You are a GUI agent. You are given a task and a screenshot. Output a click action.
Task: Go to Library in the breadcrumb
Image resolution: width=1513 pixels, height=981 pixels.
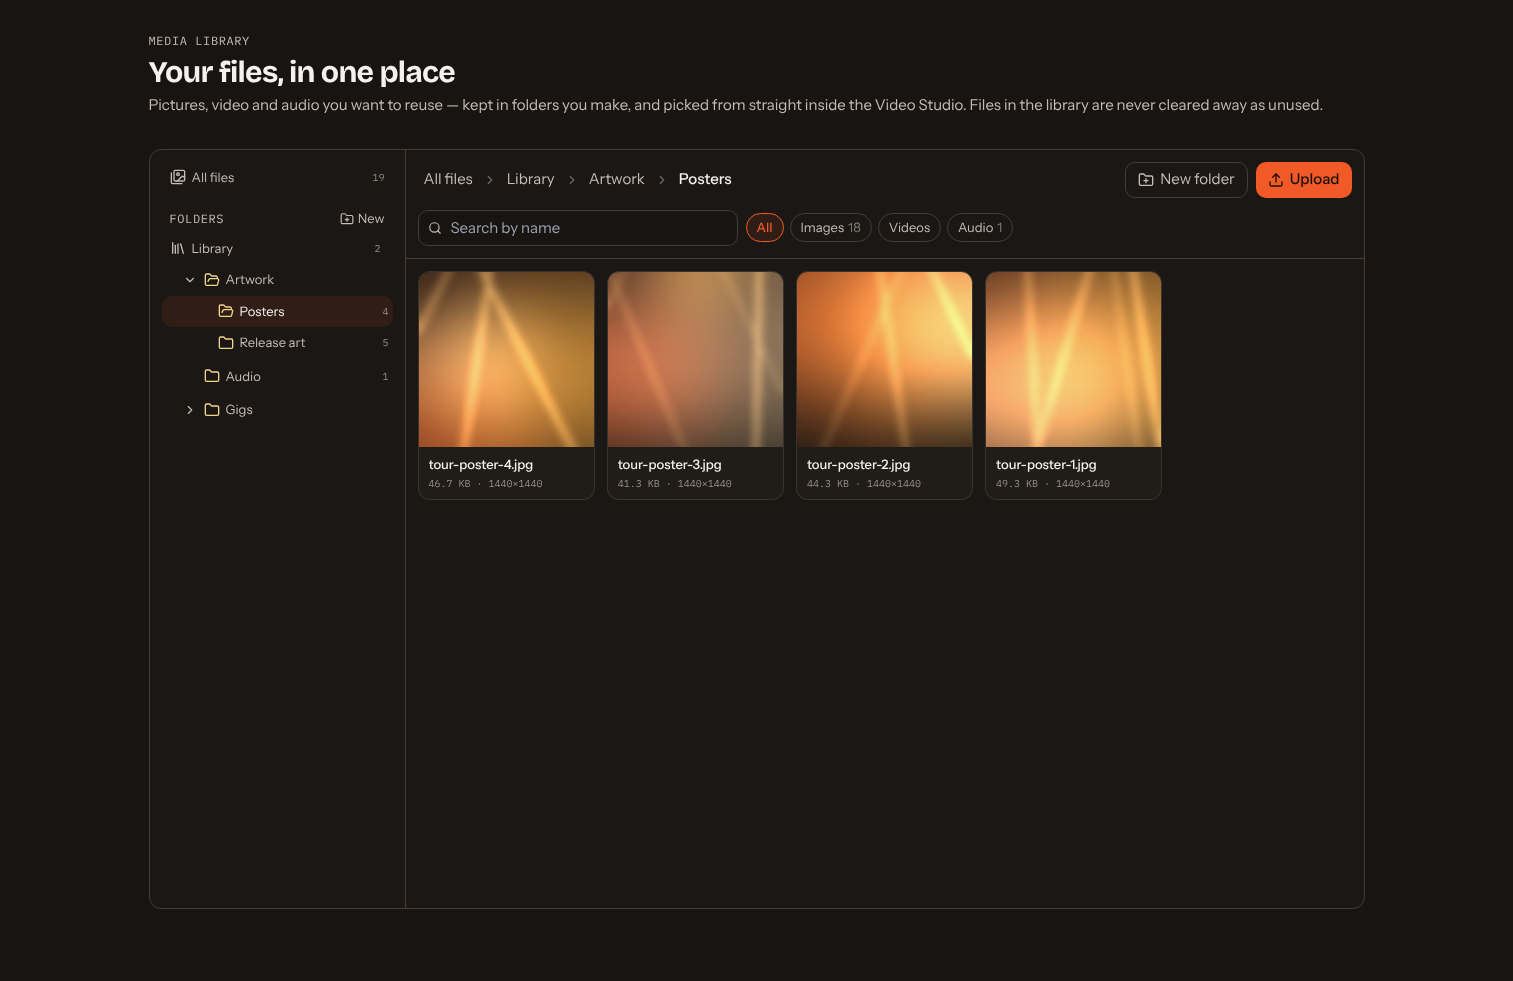(530, 179)
